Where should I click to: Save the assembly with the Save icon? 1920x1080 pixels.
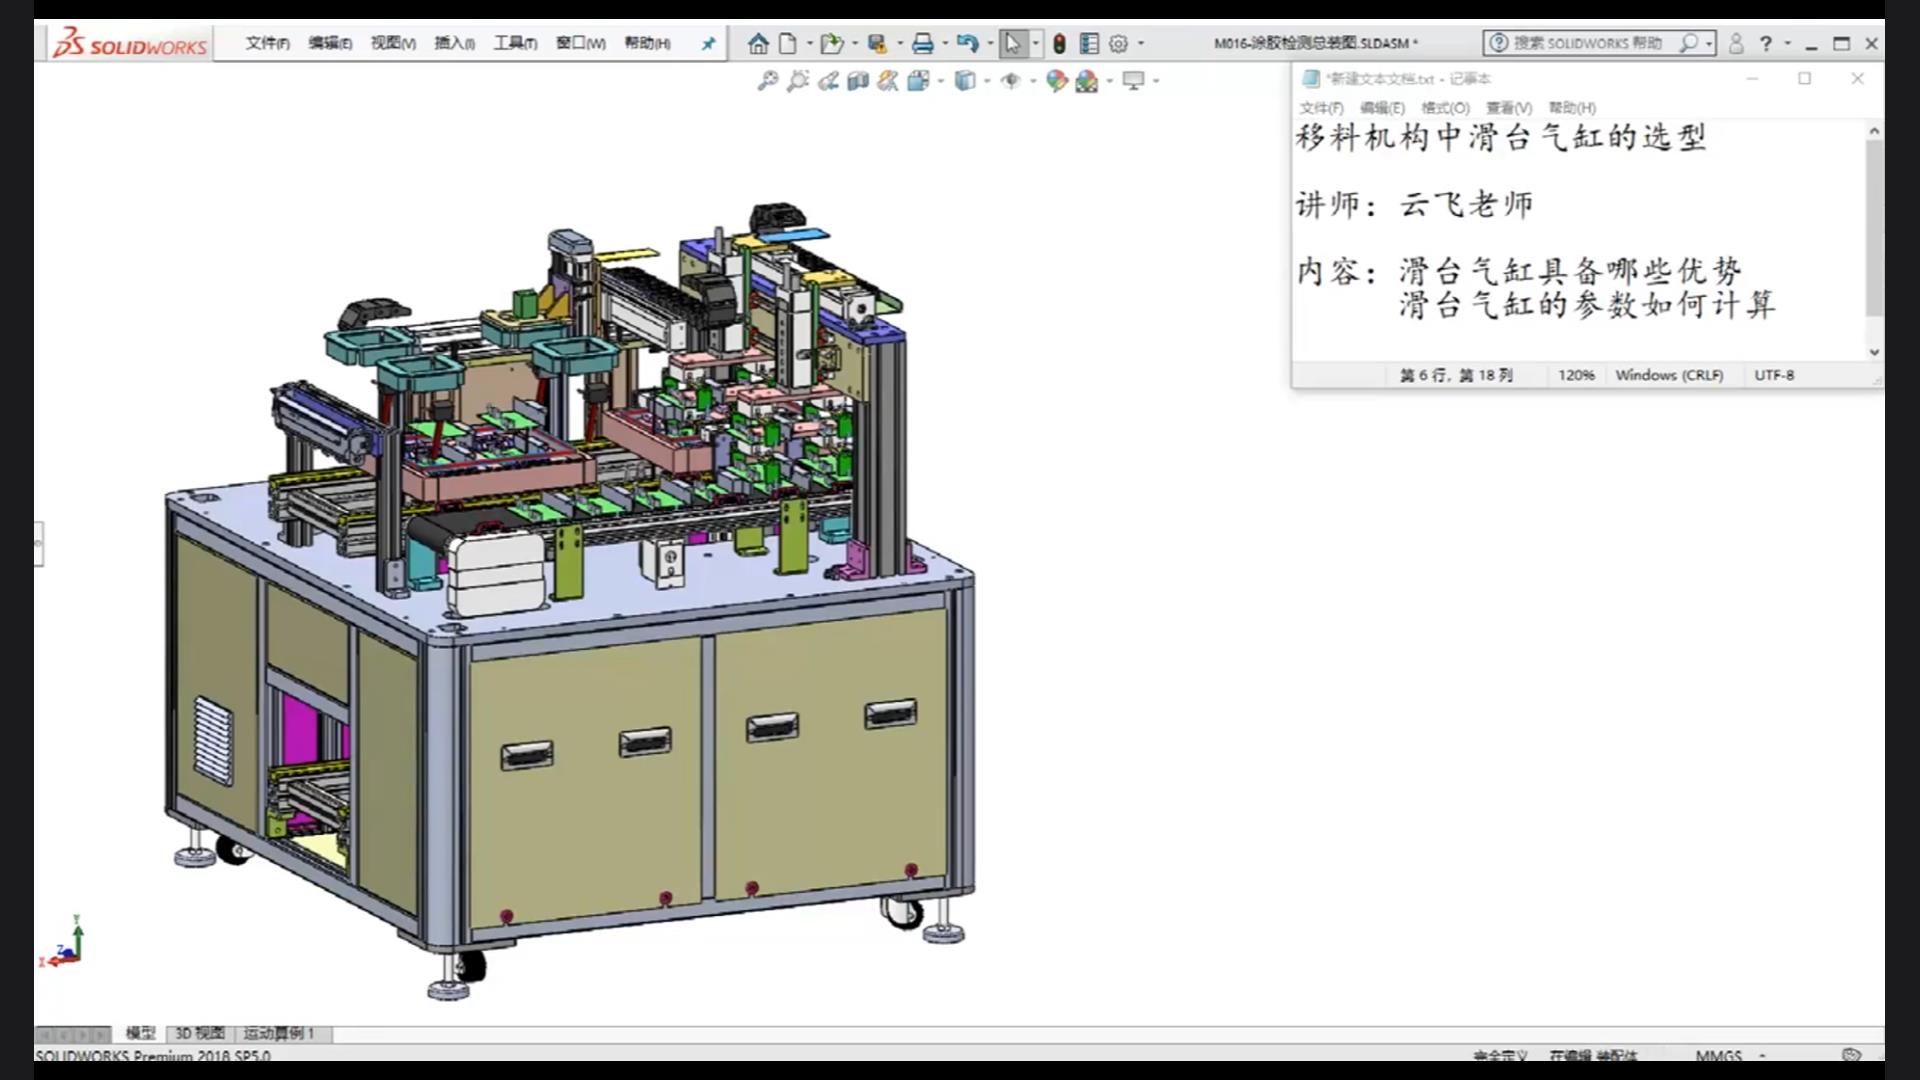coord(877,43)
